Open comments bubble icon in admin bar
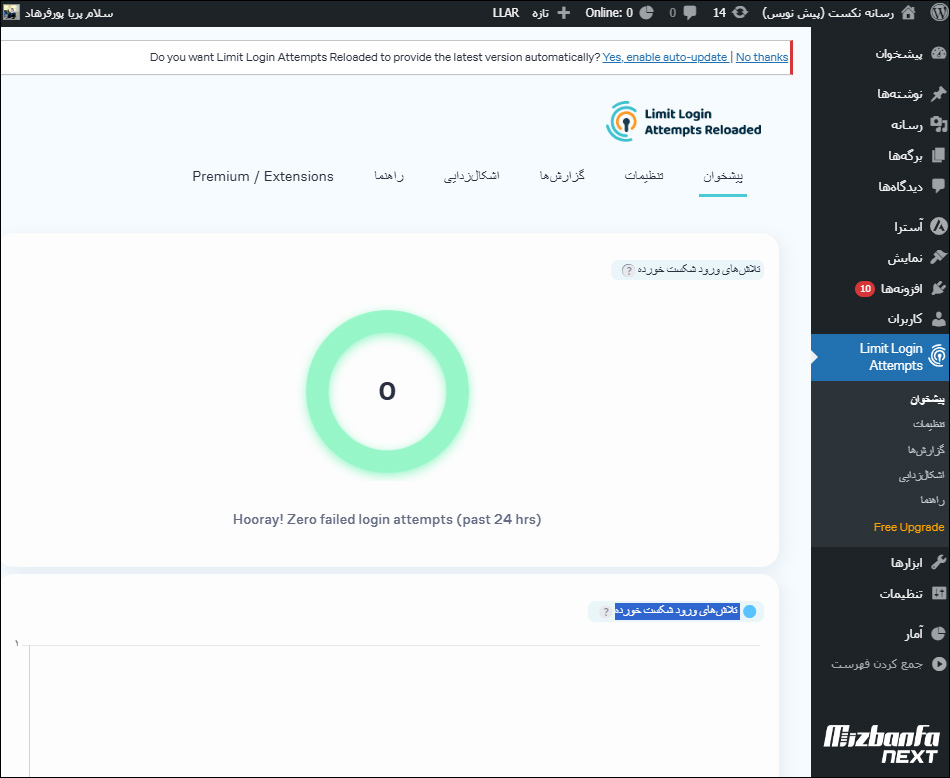This screenshot has width=950, height=778. [689, 13]
